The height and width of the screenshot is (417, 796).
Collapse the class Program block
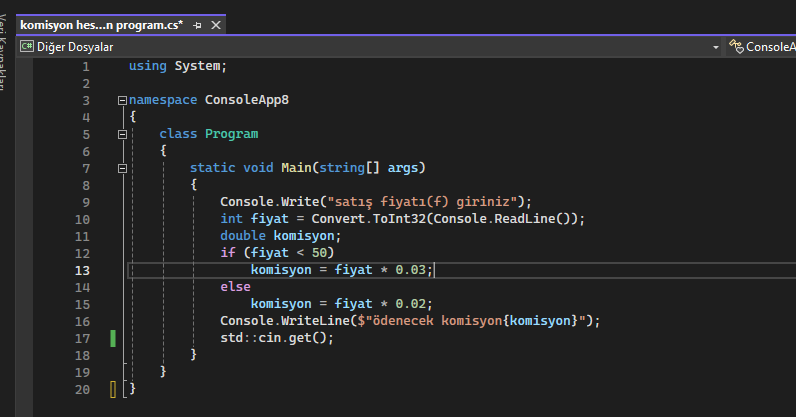tap(122, 134)
